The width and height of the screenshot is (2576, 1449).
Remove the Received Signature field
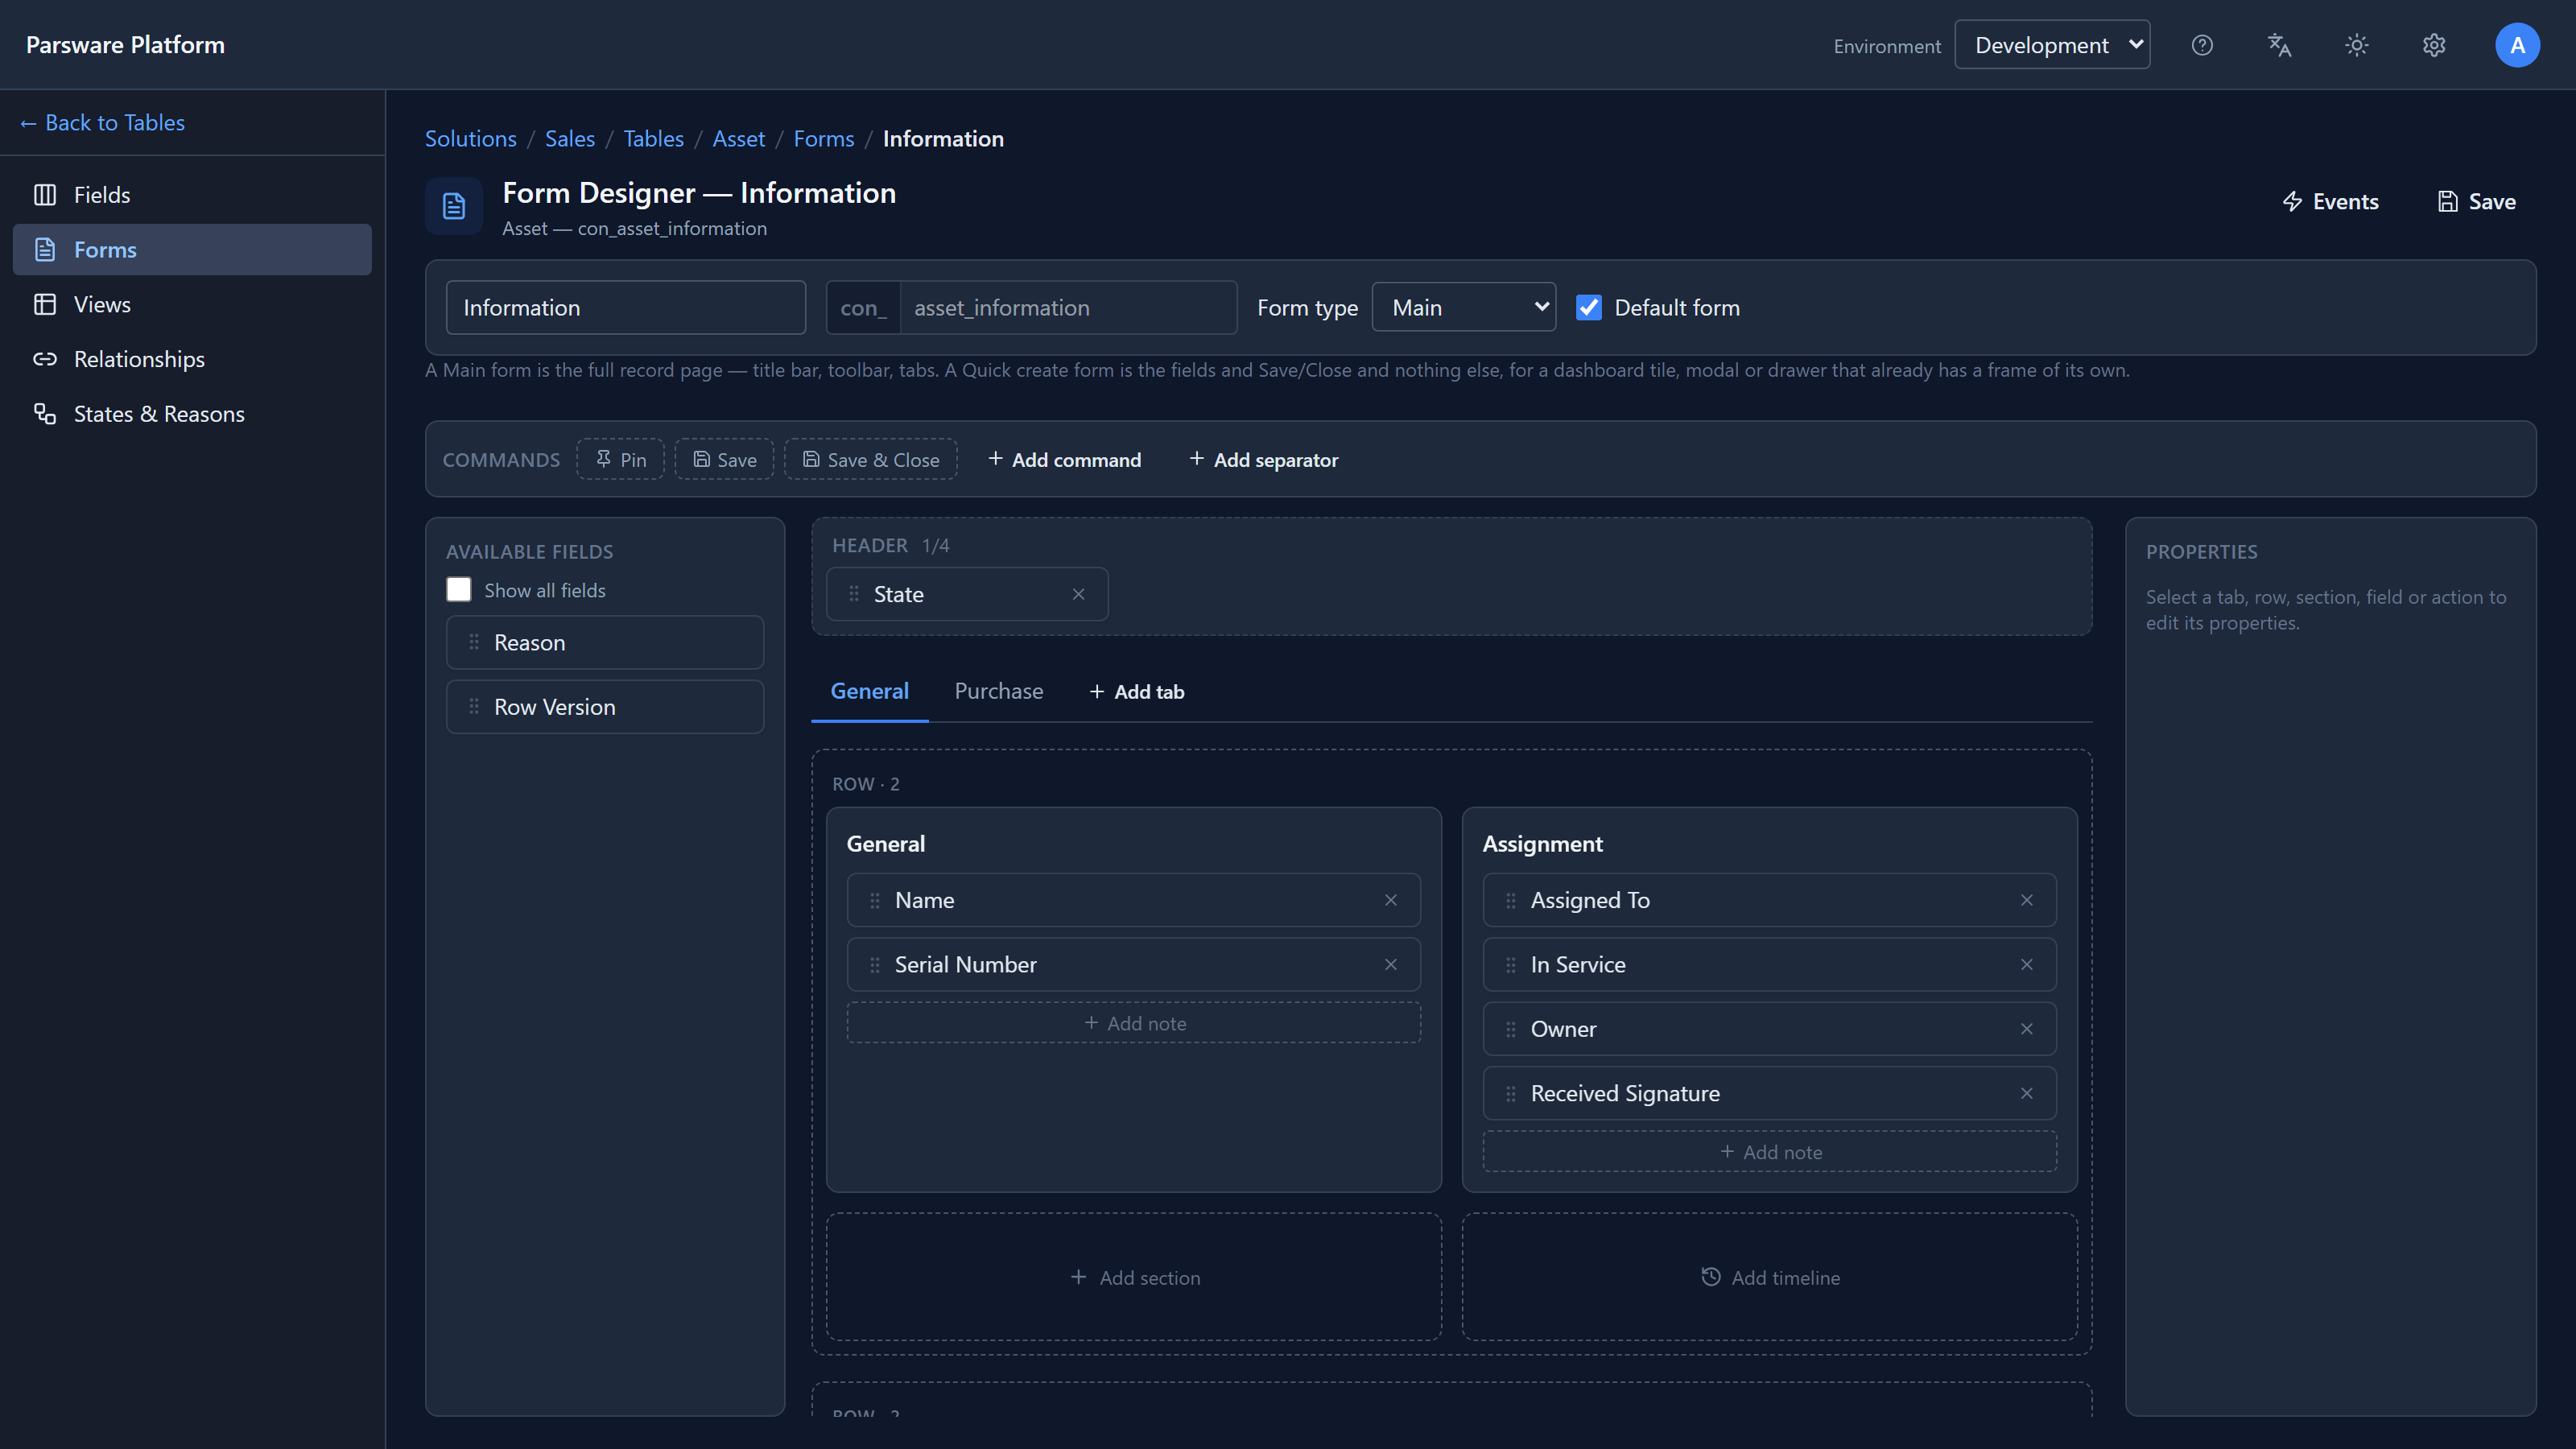(2026, 1093)
